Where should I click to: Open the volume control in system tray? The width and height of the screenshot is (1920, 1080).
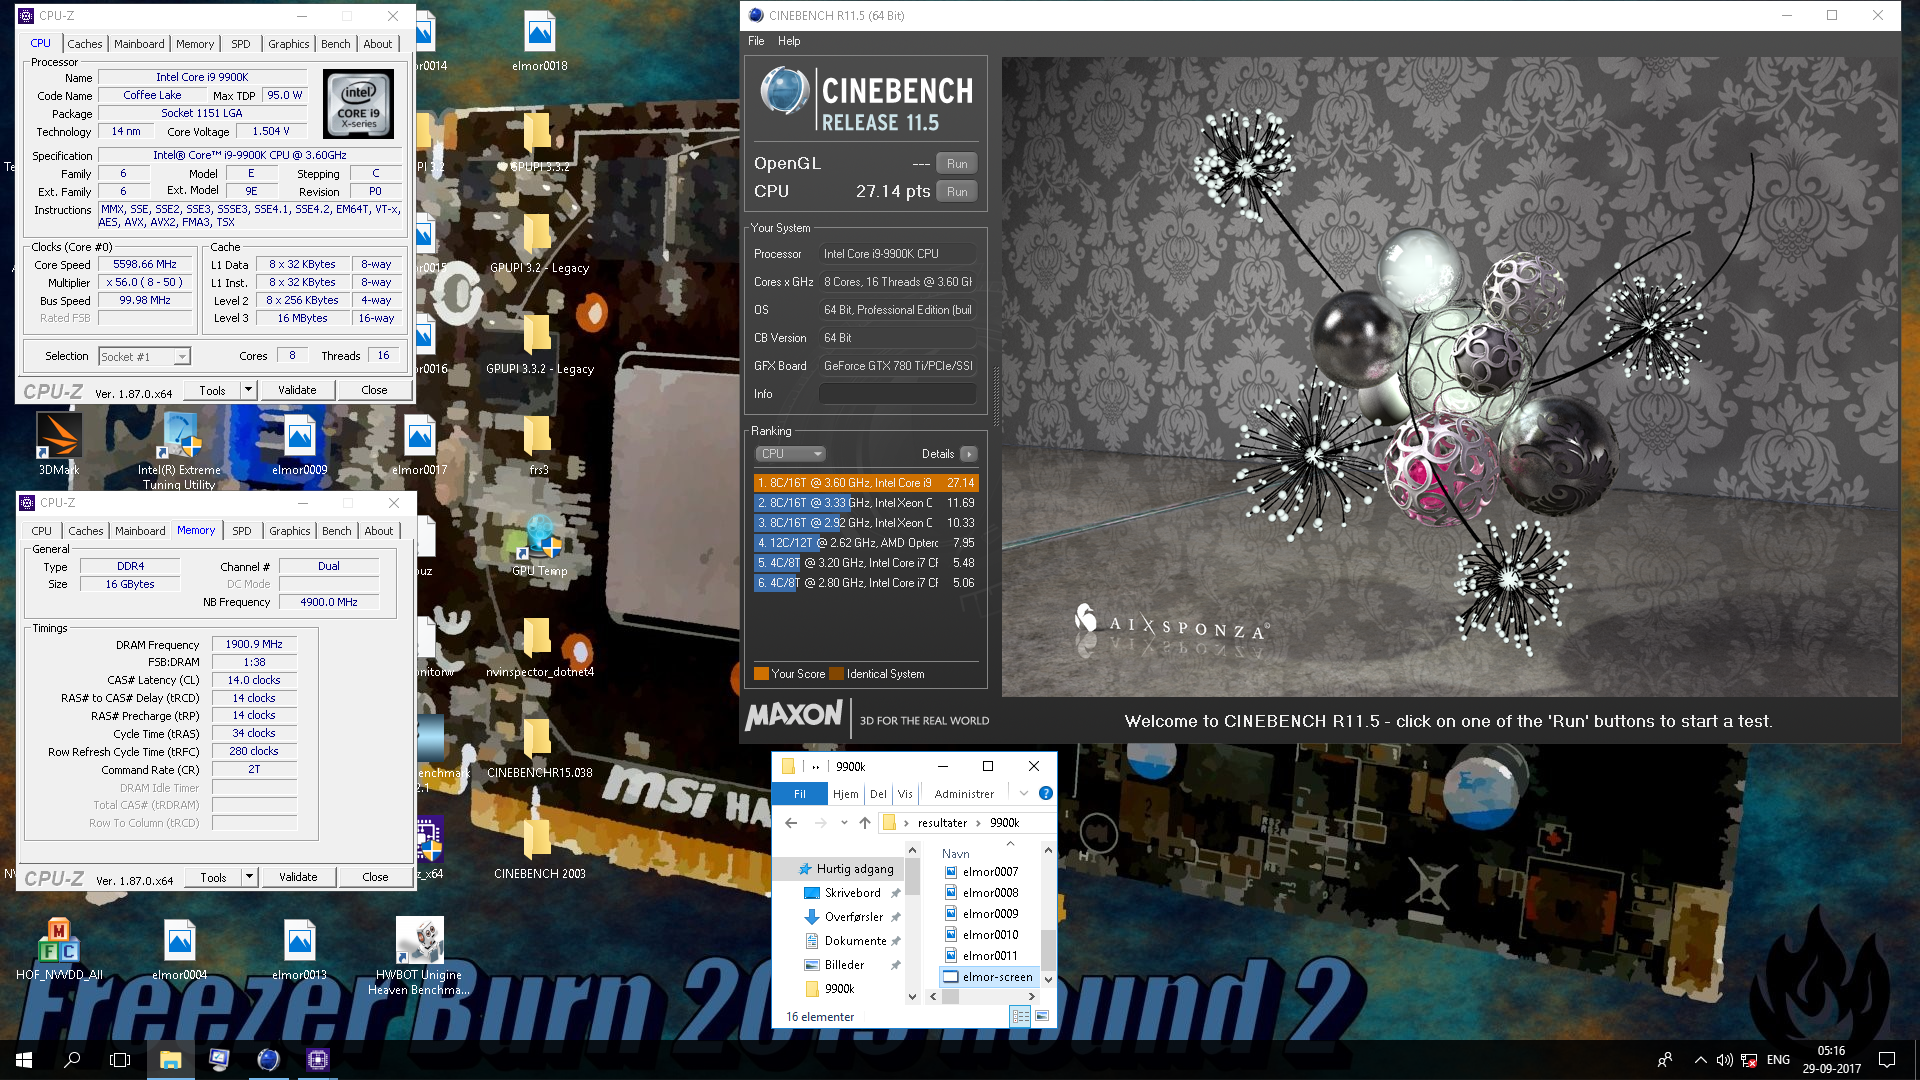point(1724,1060)
